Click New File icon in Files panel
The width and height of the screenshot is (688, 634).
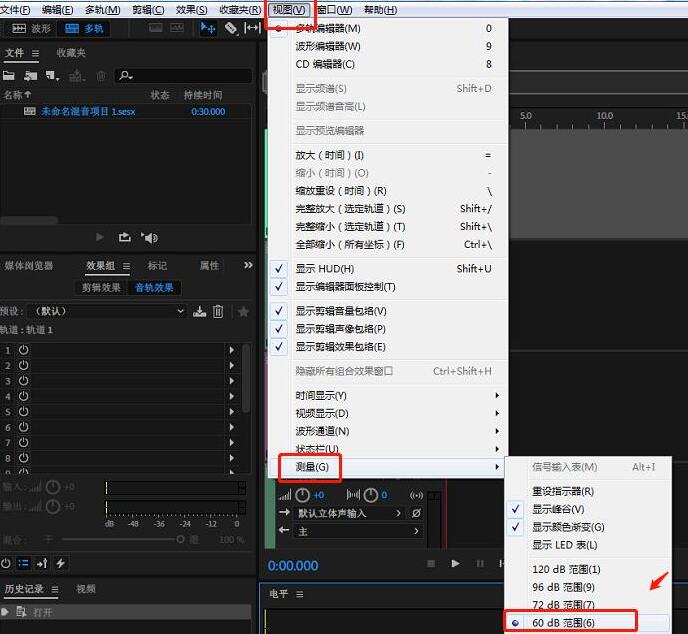[x=52, y=75]
